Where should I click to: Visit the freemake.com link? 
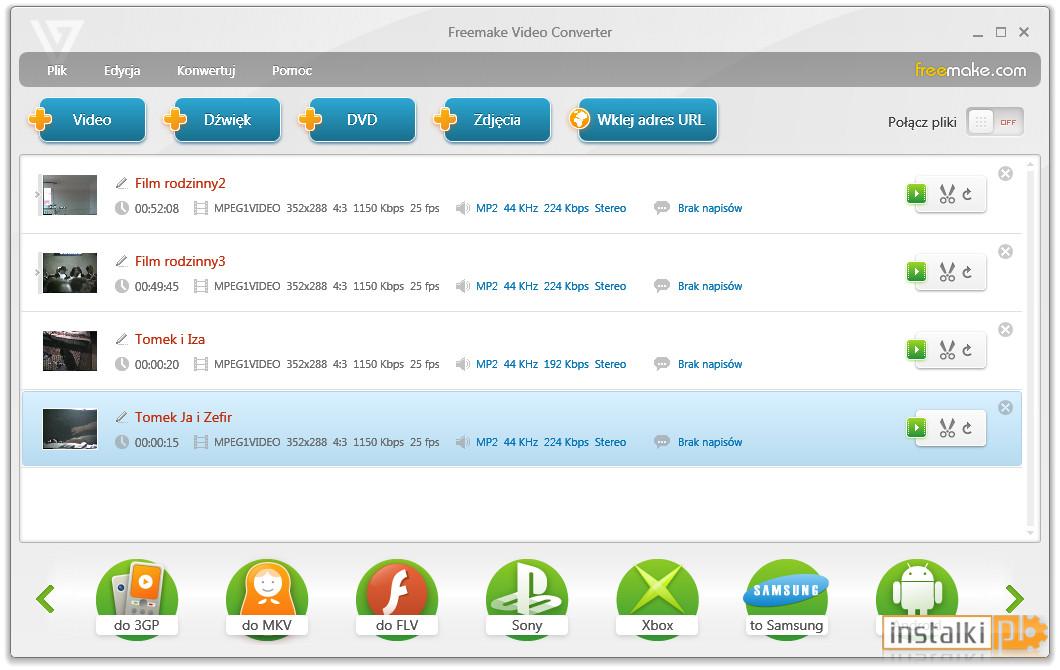click(970, 70)
